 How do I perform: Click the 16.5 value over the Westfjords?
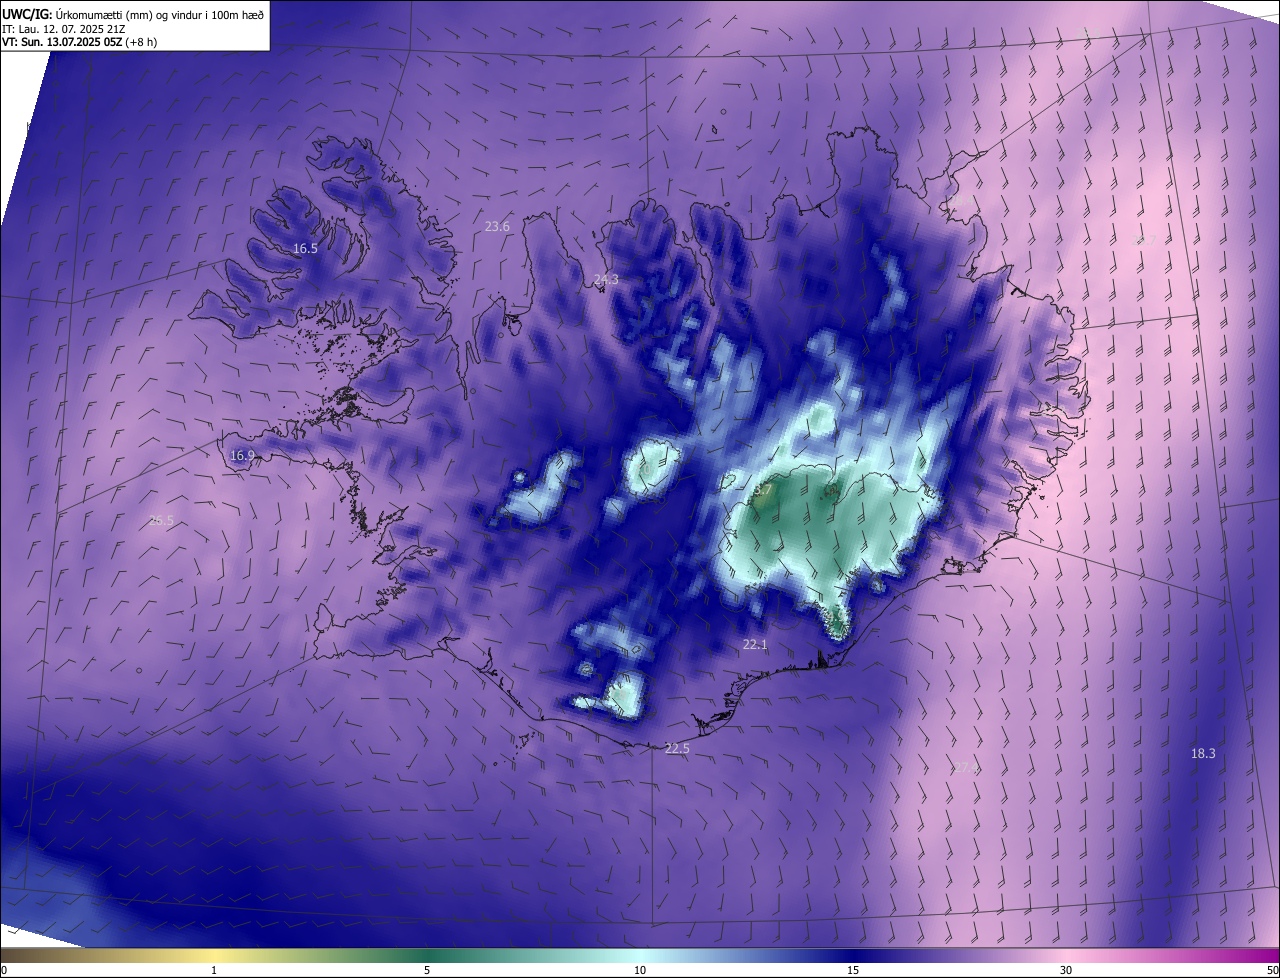(x=305, y=248)
